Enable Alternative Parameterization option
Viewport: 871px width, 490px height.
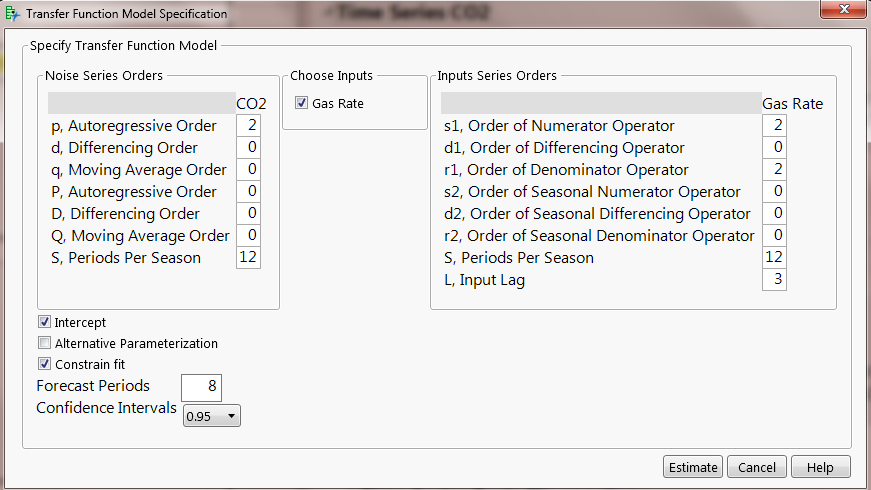pyautogui.click(x=44, y=343)
